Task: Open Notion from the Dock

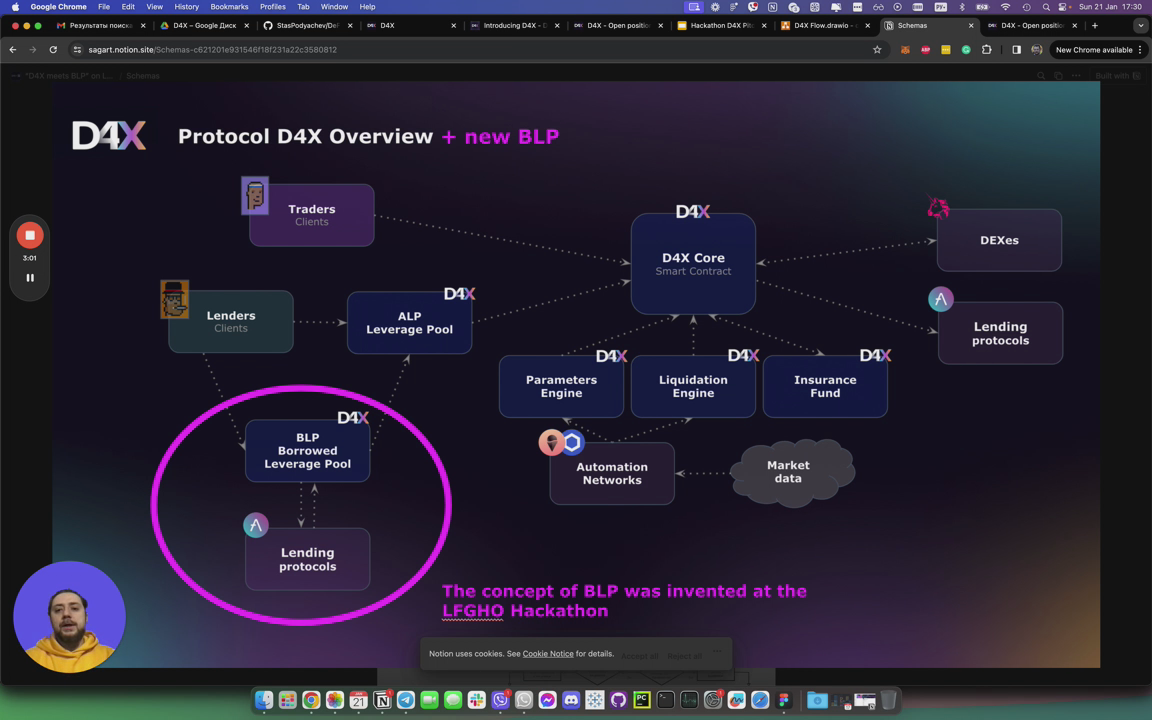Action: 382,700
